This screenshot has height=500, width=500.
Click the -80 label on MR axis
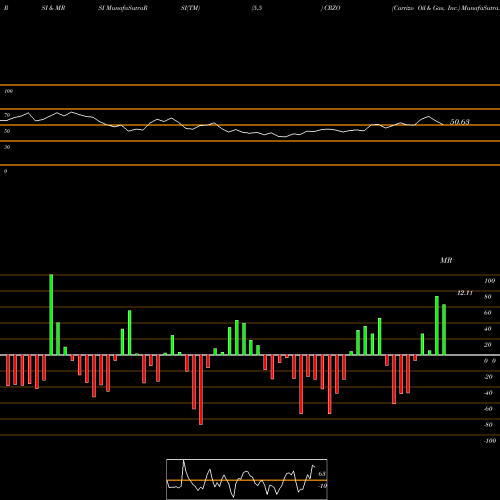click(488, 425)
